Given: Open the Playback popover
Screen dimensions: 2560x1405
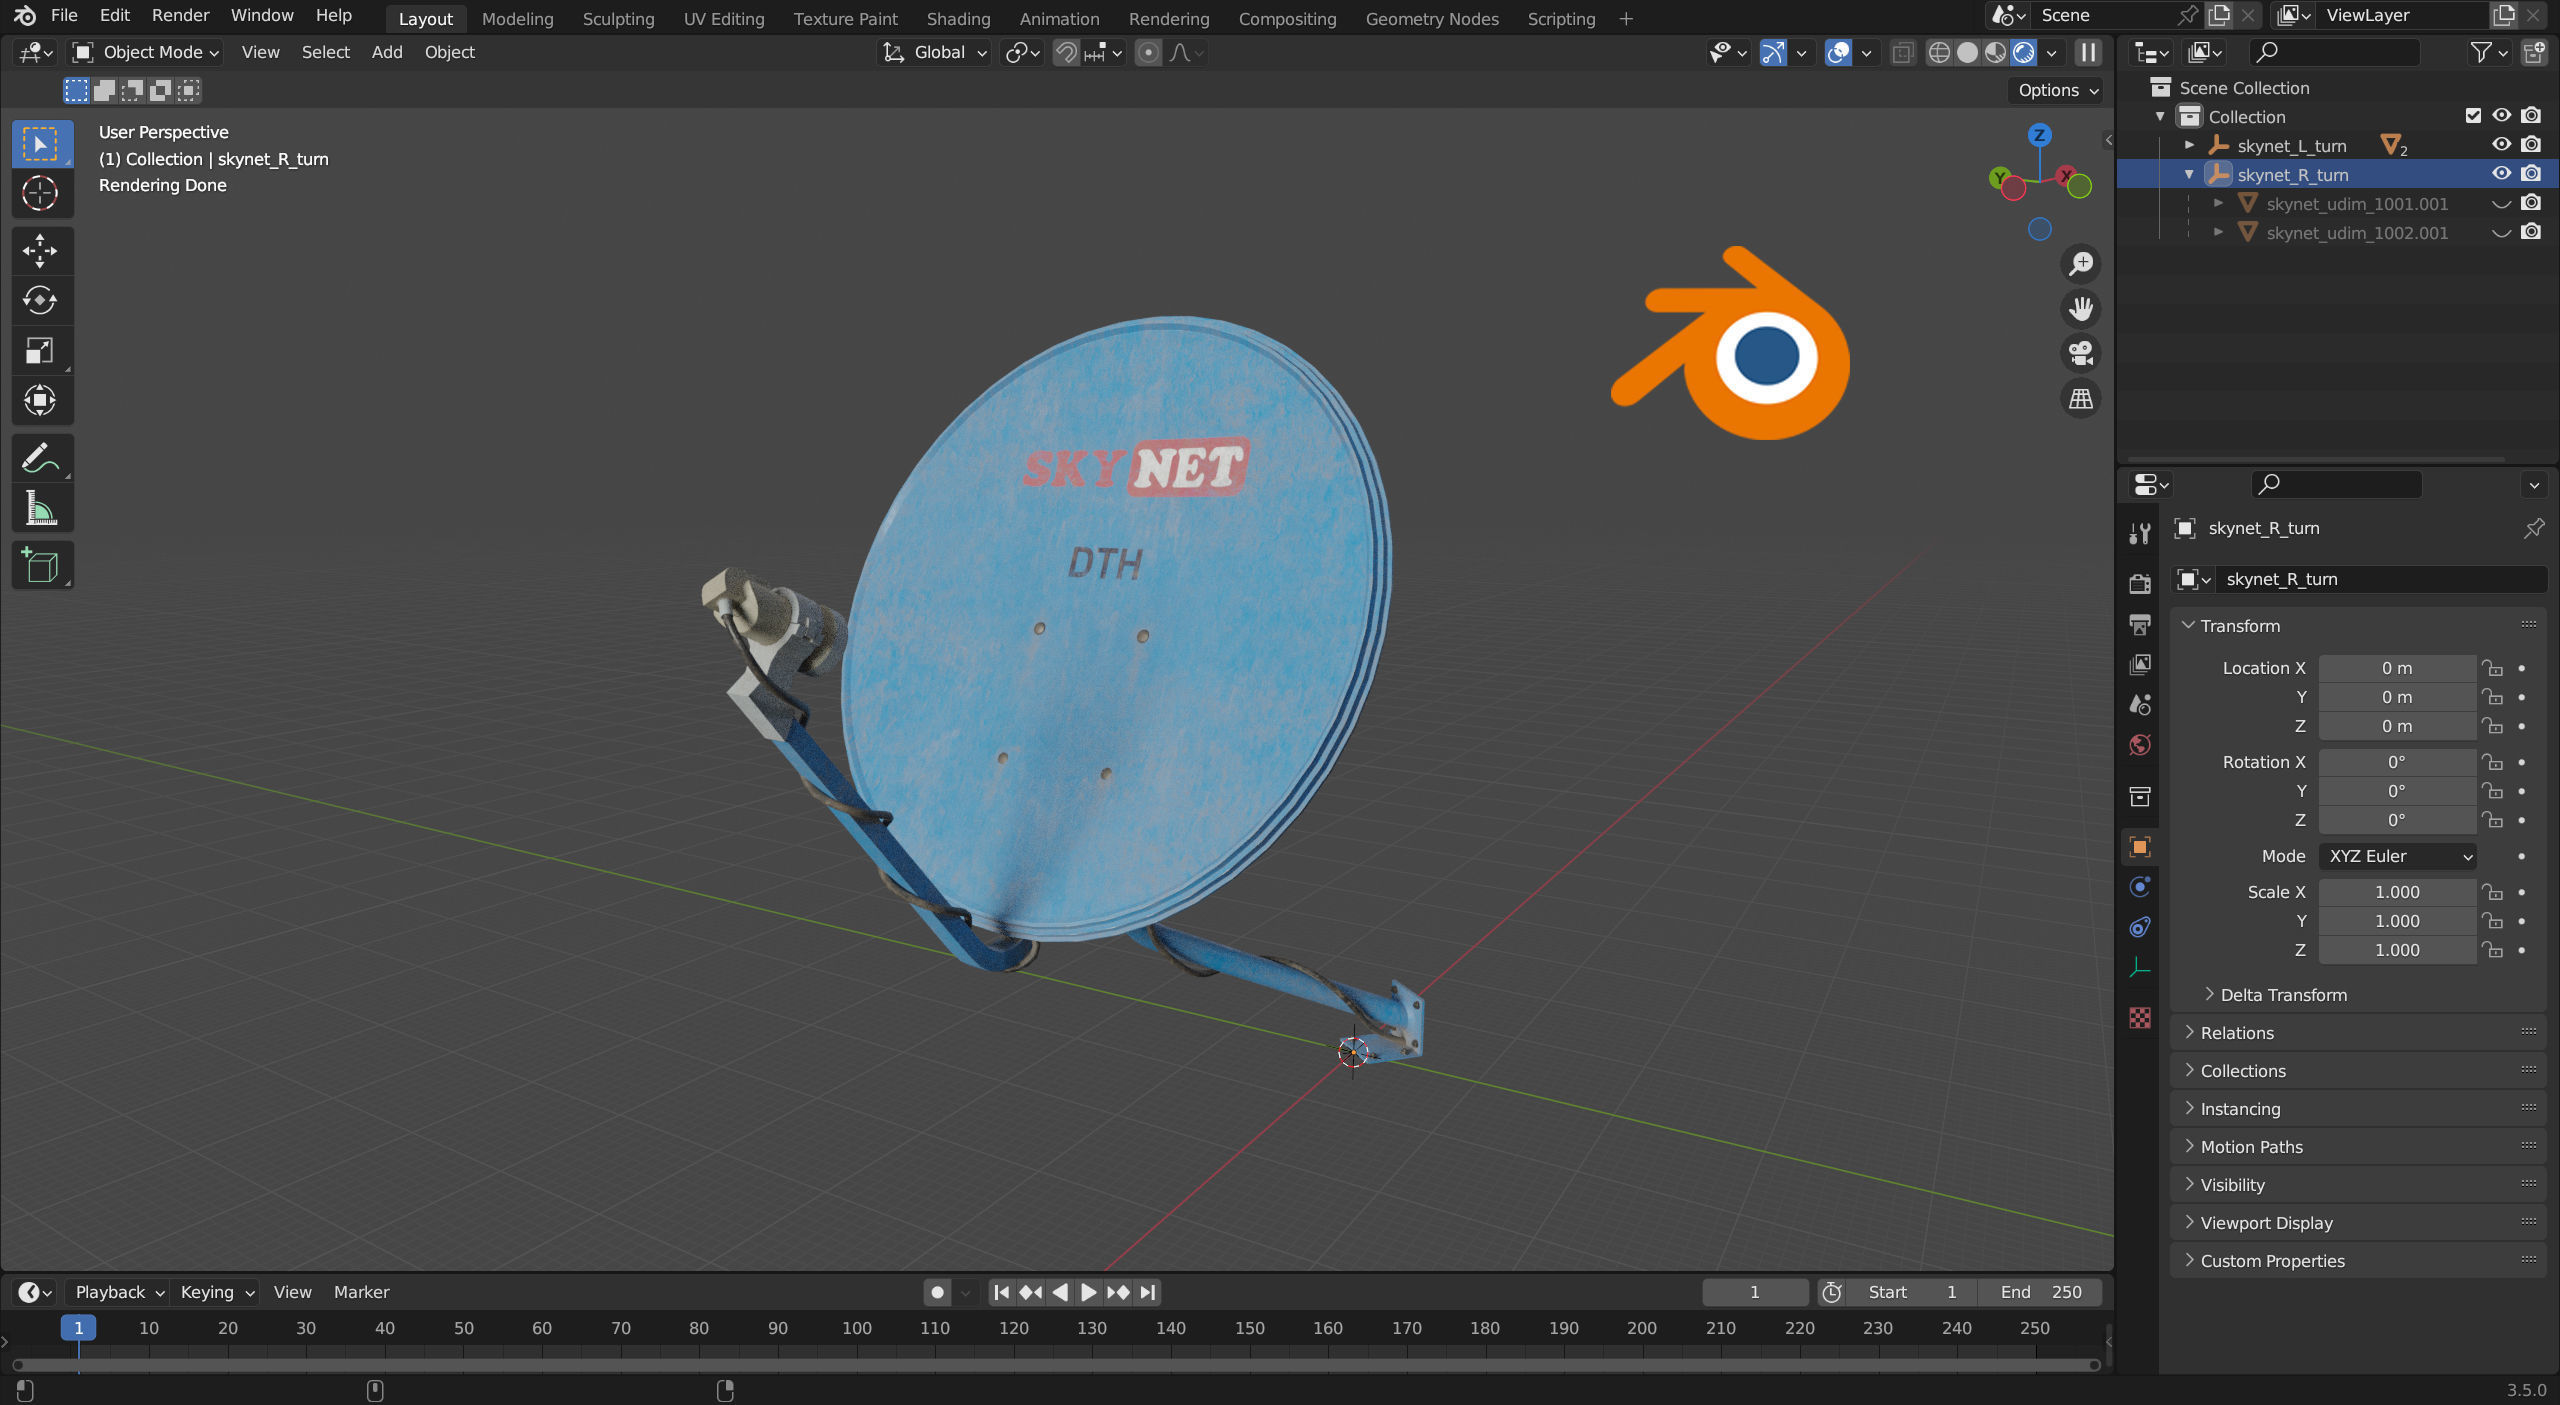Looking at the screenshot, I should tap(120, 1293).
